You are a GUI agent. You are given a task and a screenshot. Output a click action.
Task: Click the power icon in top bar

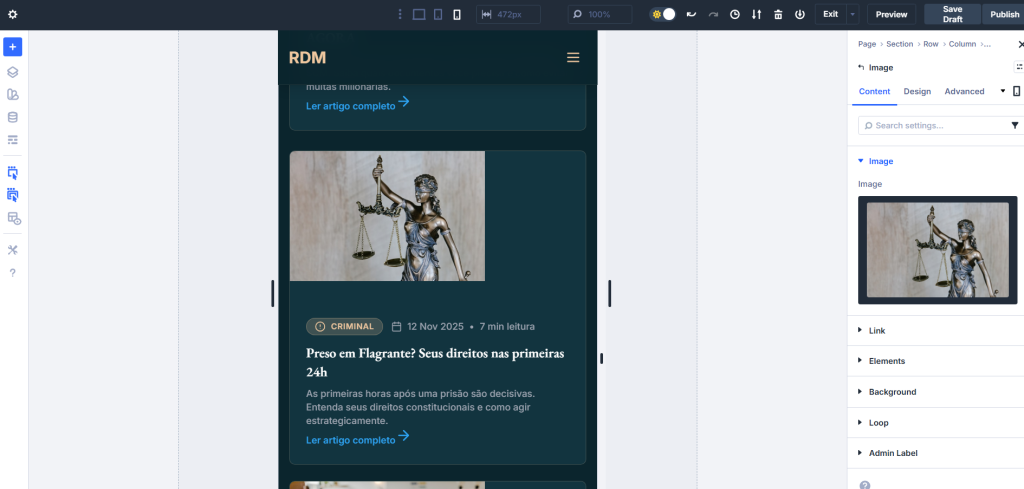(799, 14)
